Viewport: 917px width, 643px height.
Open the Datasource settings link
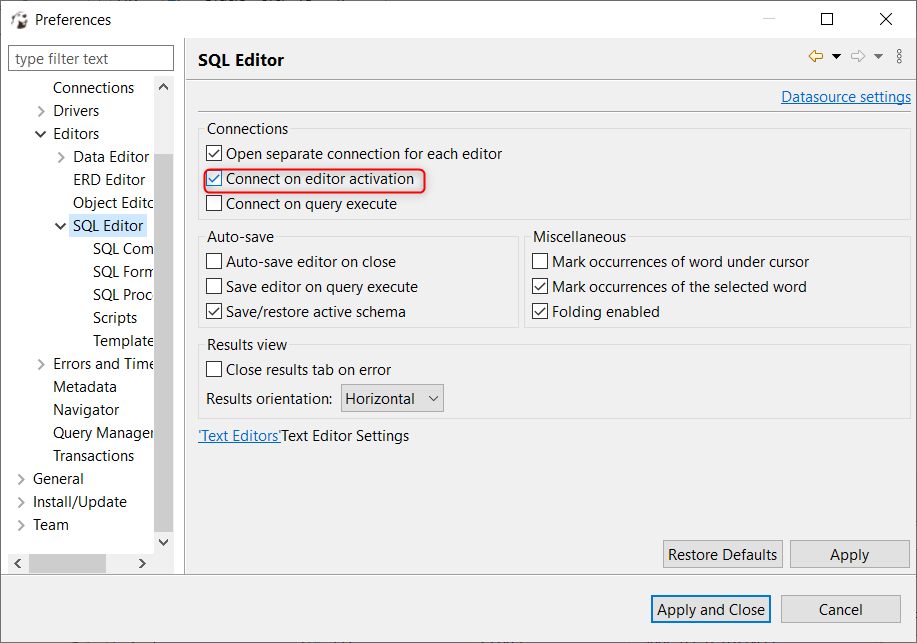coord(846,97)
